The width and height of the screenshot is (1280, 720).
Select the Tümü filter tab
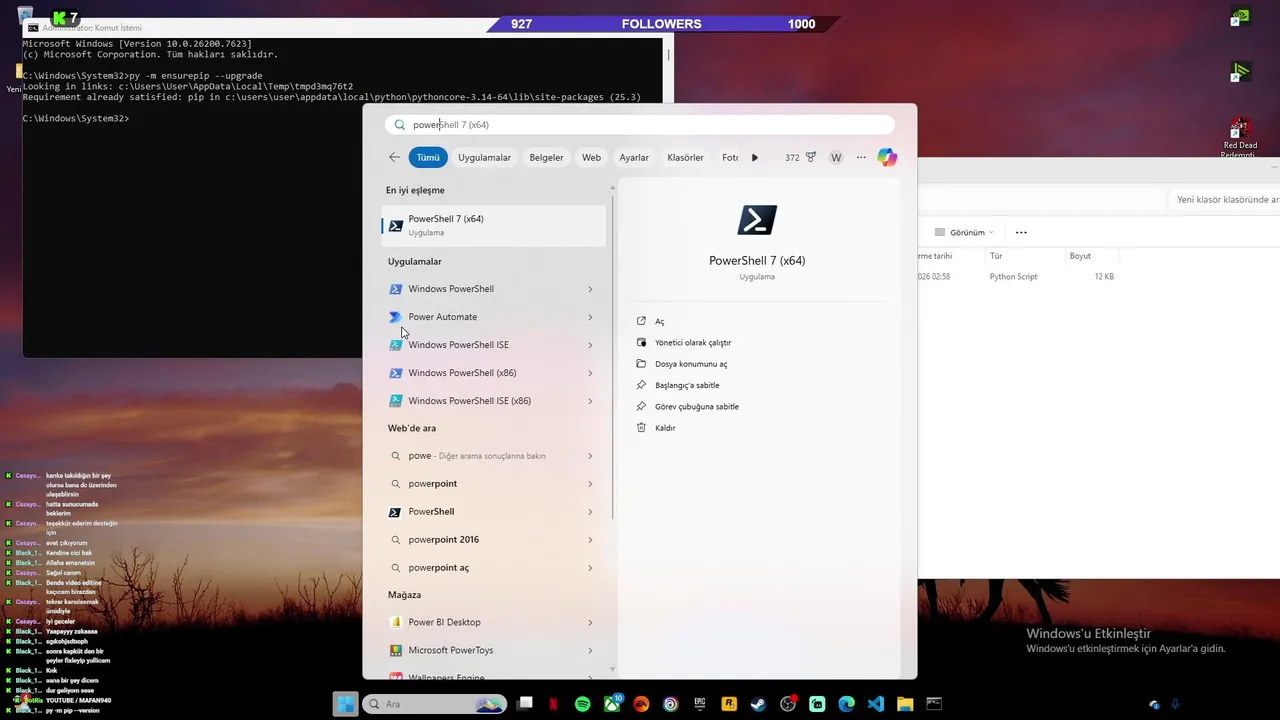point(428,157)
